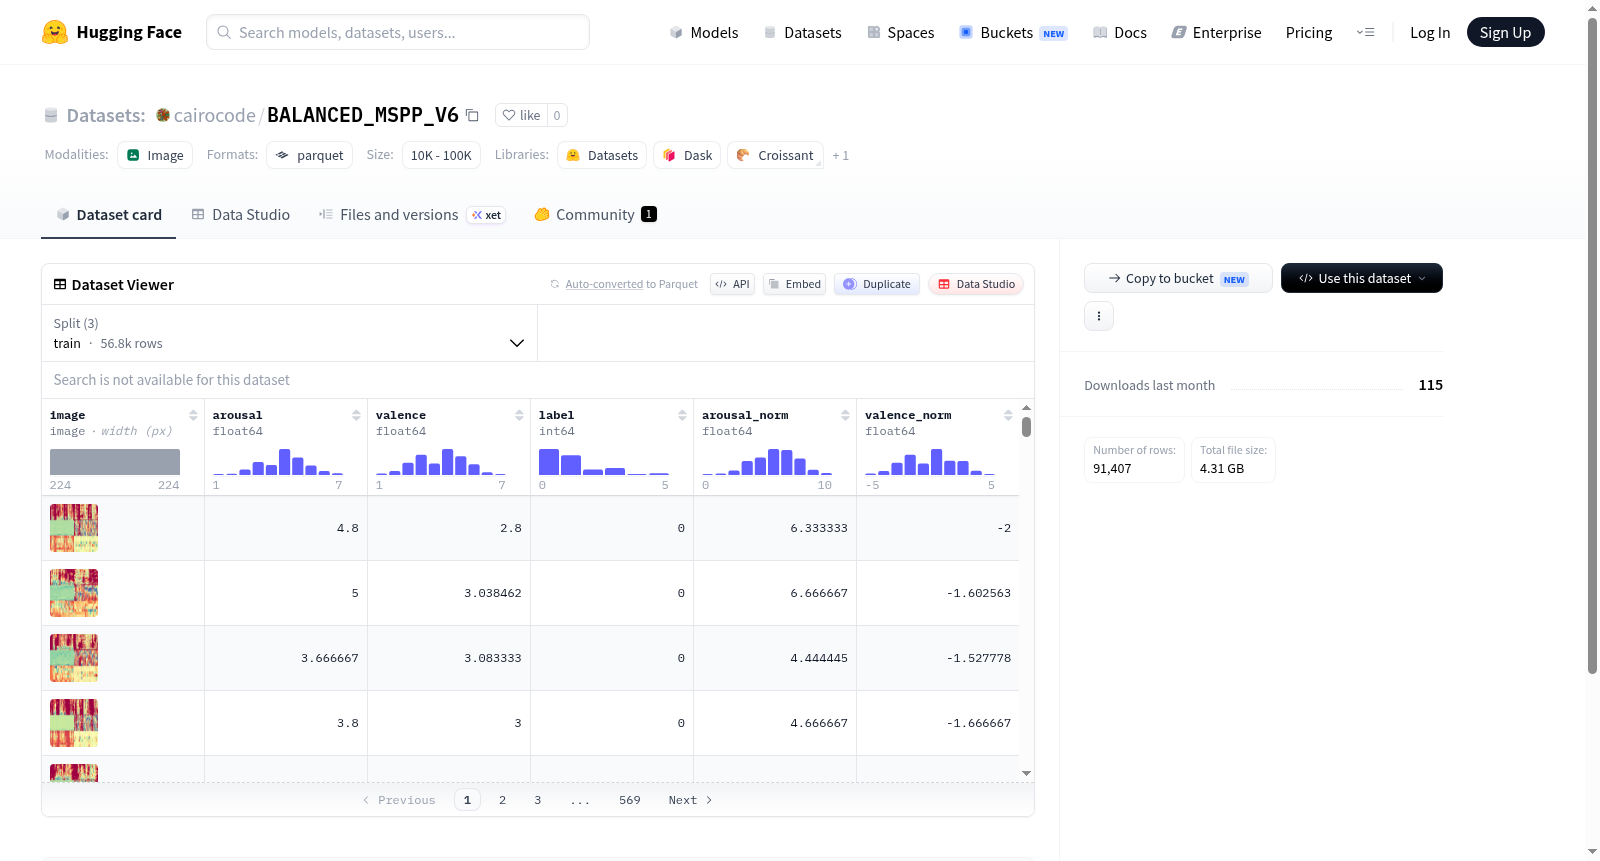This screenshot has height=861, width=1600.
Task: Click the Duplicate button in Dataset Viewer
Action: click(877, 284)
